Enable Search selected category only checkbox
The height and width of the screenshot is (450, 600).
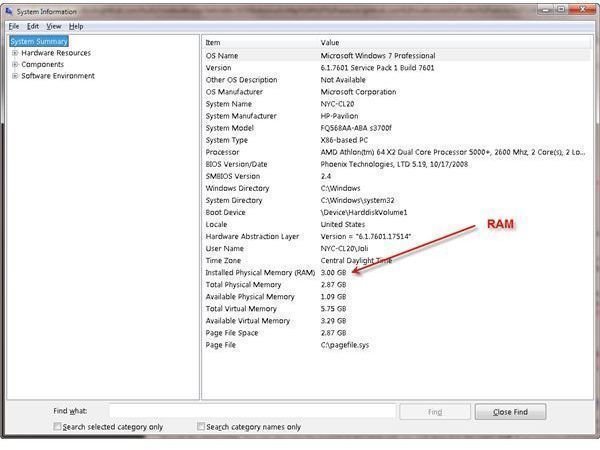[x=57, y=426]
